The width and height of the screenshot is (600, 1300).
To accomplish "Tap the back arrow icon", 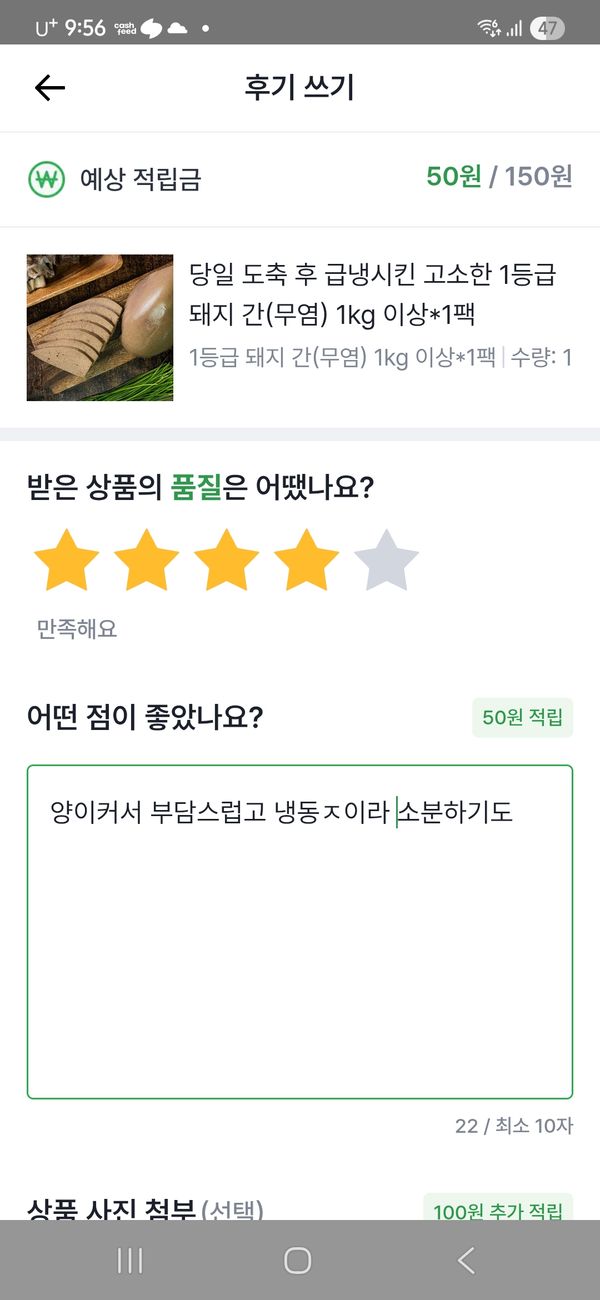I will point(49,88).
